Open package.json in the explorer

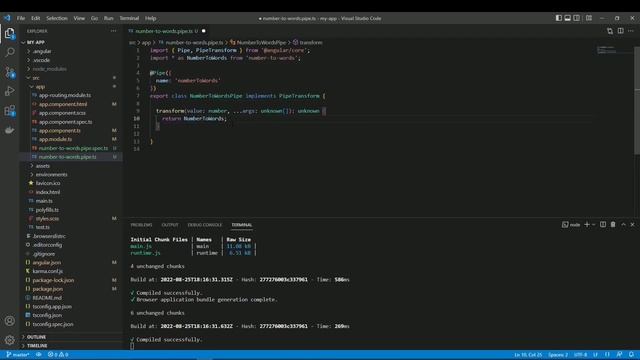(x=47, y=289)
